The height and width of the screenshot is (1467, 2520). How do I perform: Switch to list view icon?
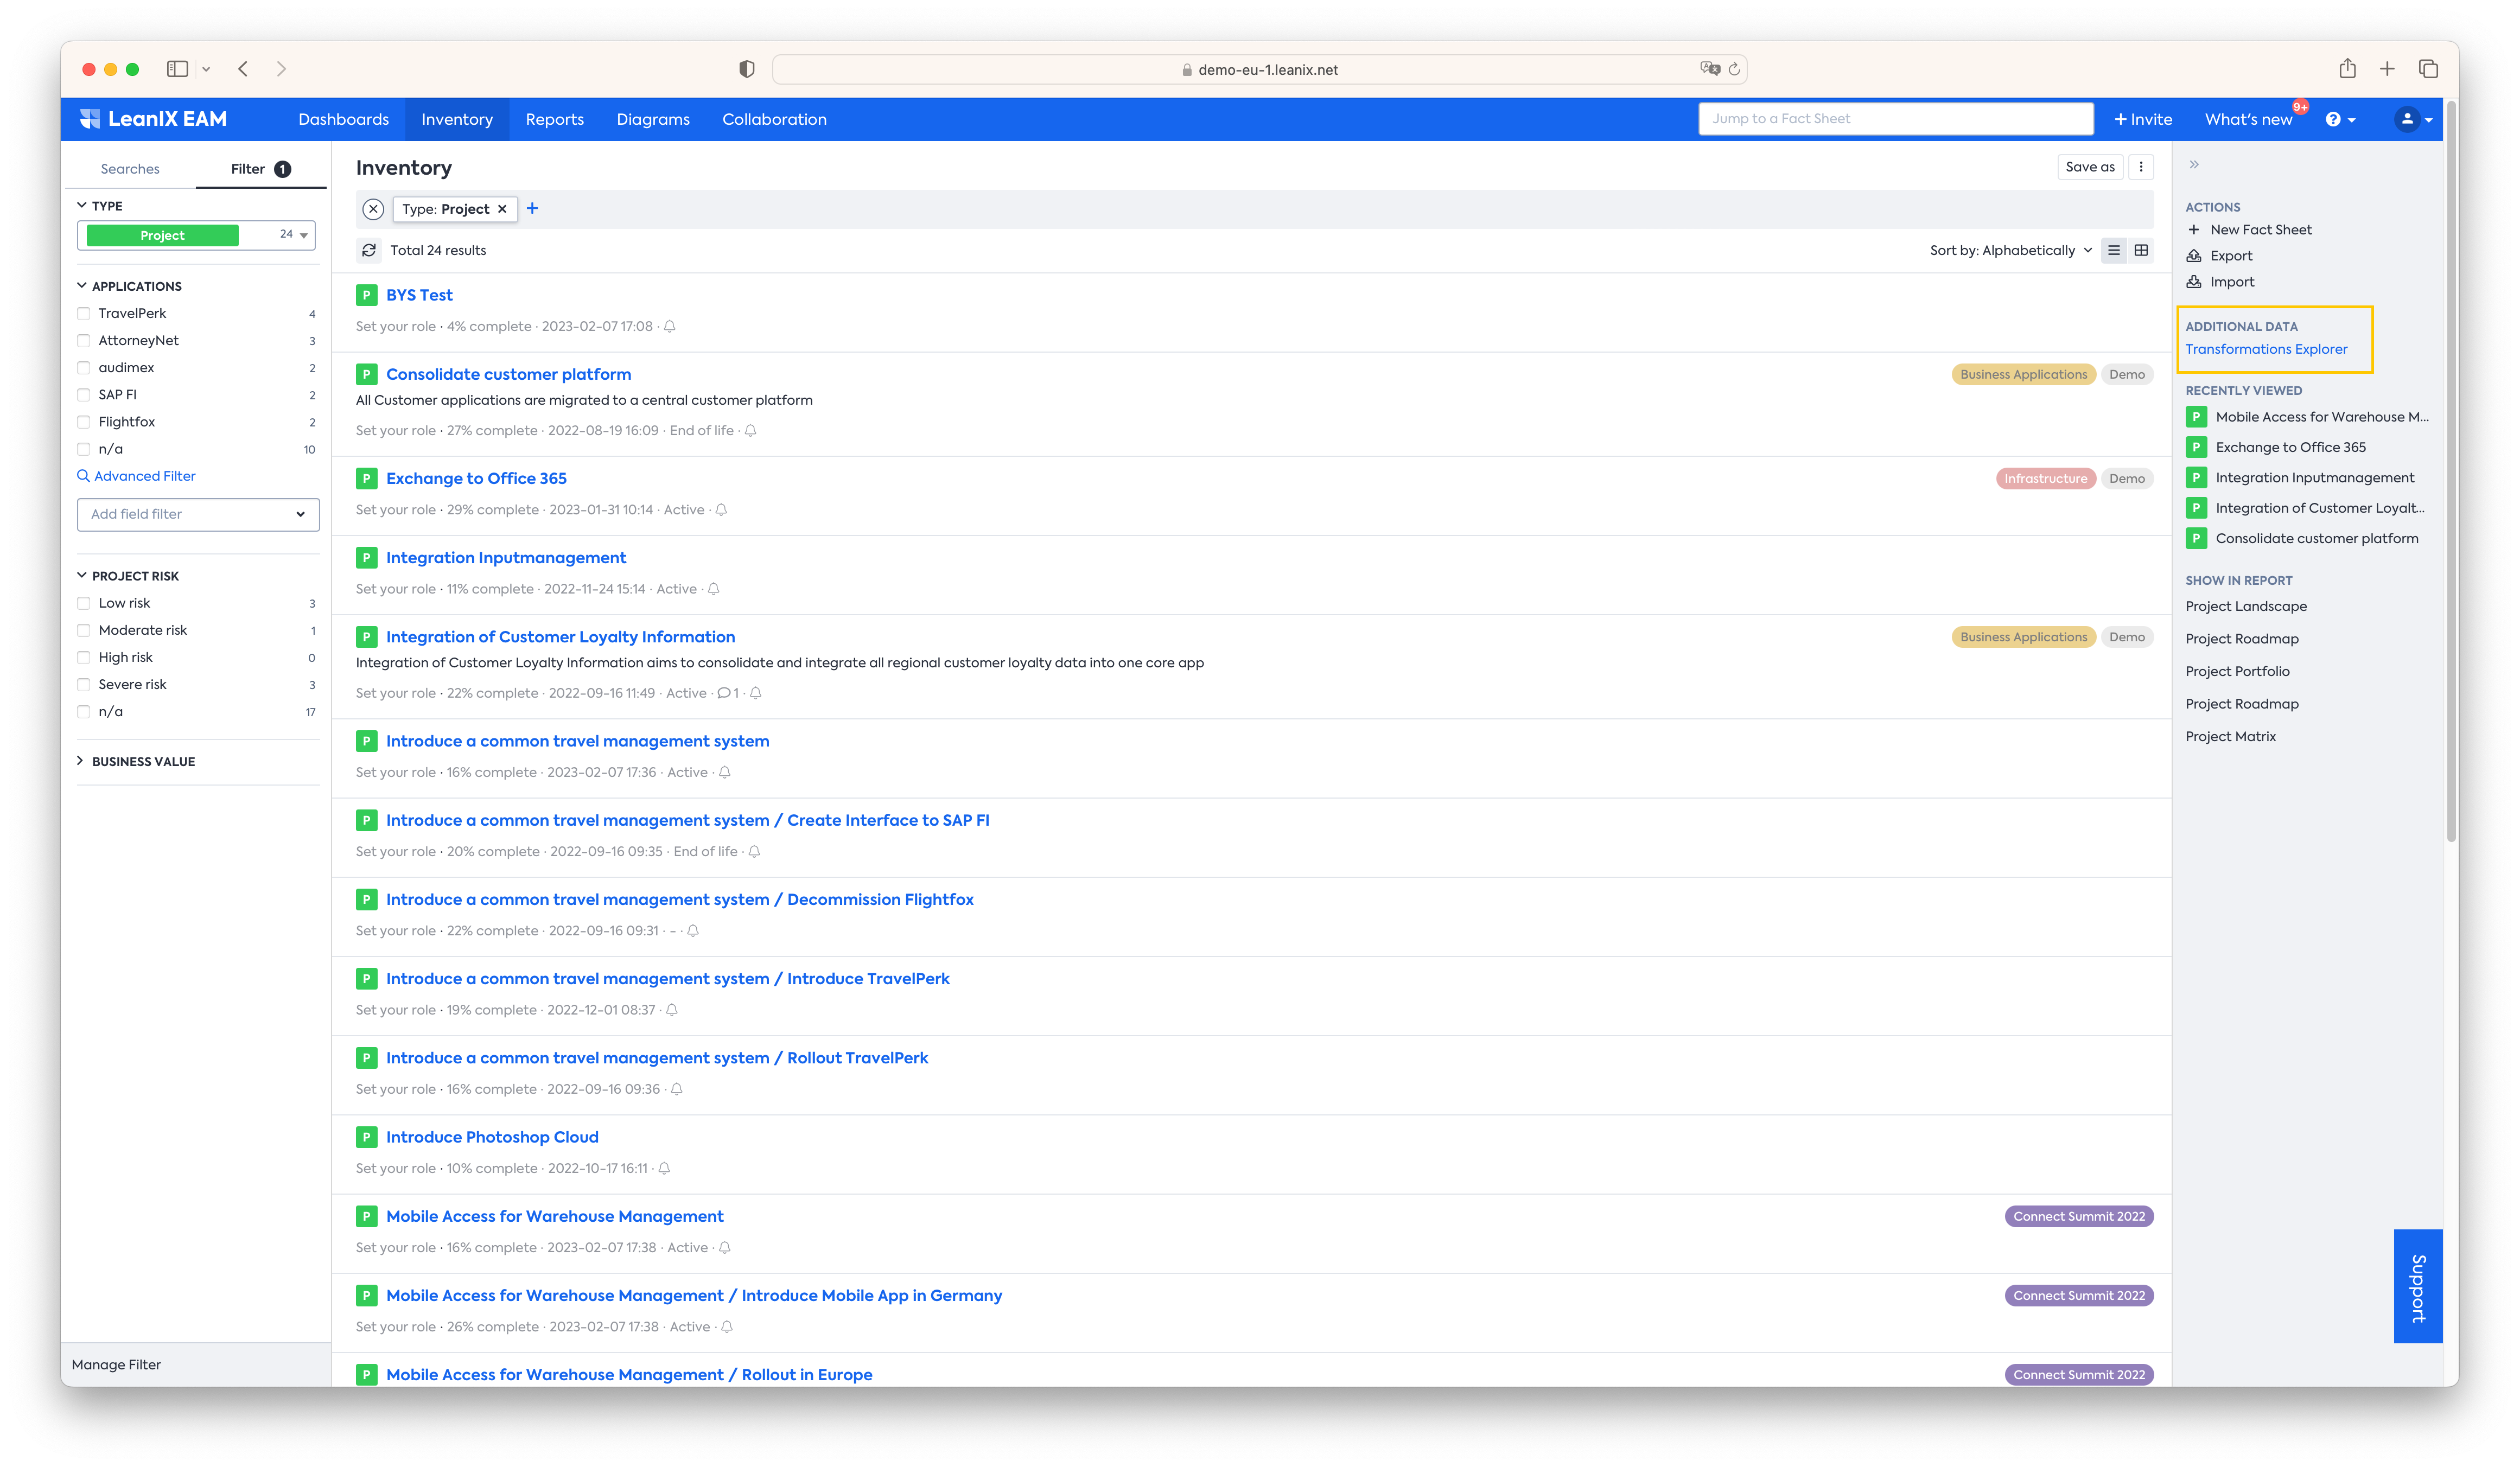2113,250
